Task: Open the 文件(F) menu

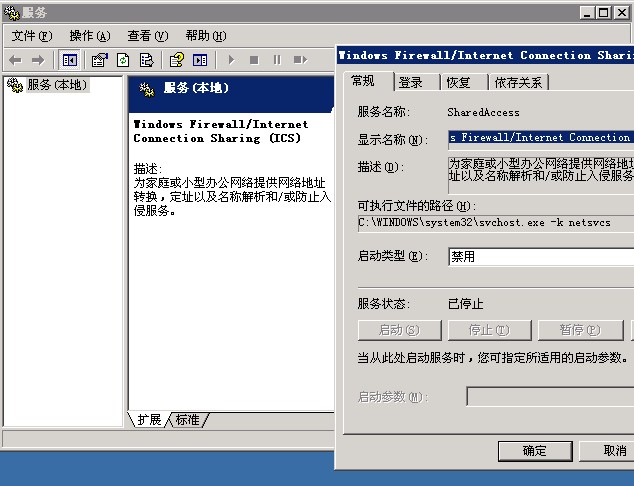Action: click(30, 35)
